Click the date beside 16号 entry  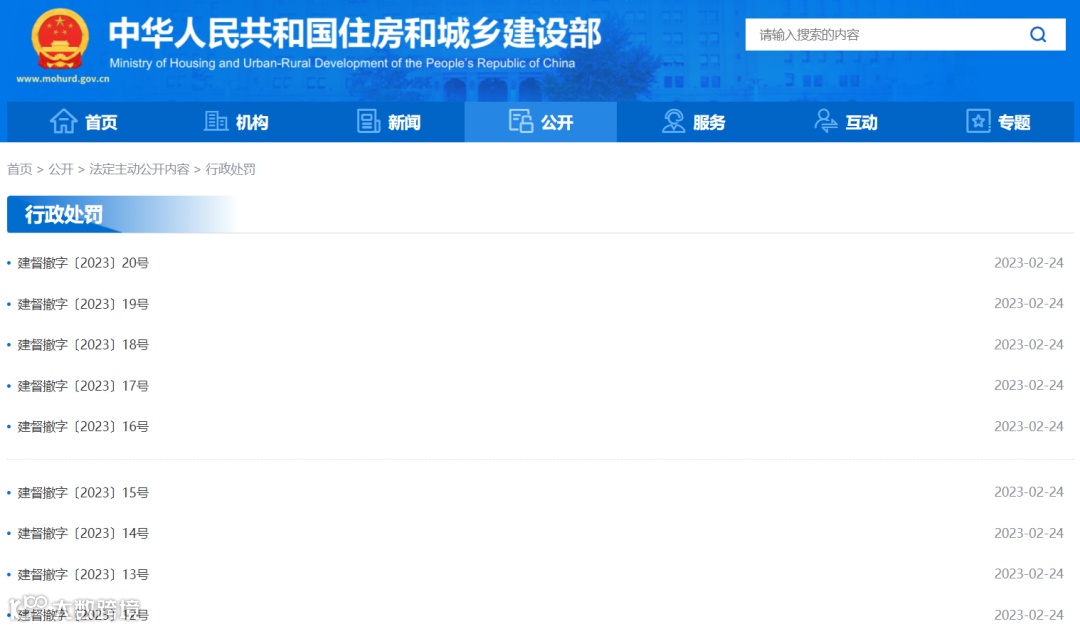[1028, 426]
